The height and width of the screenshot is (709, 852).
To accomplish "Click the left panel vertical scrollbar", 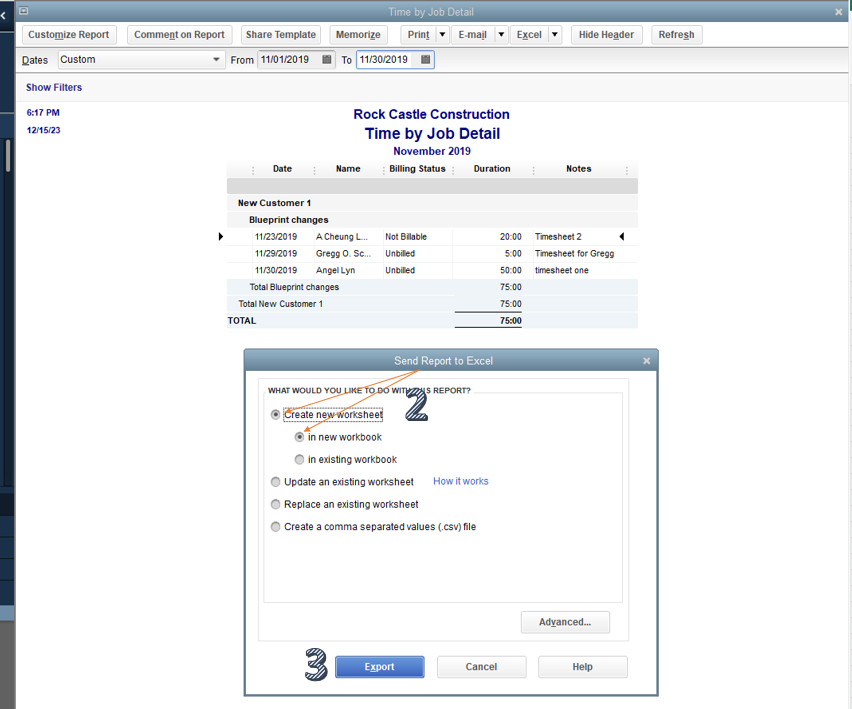I will [x=8, y=155].
